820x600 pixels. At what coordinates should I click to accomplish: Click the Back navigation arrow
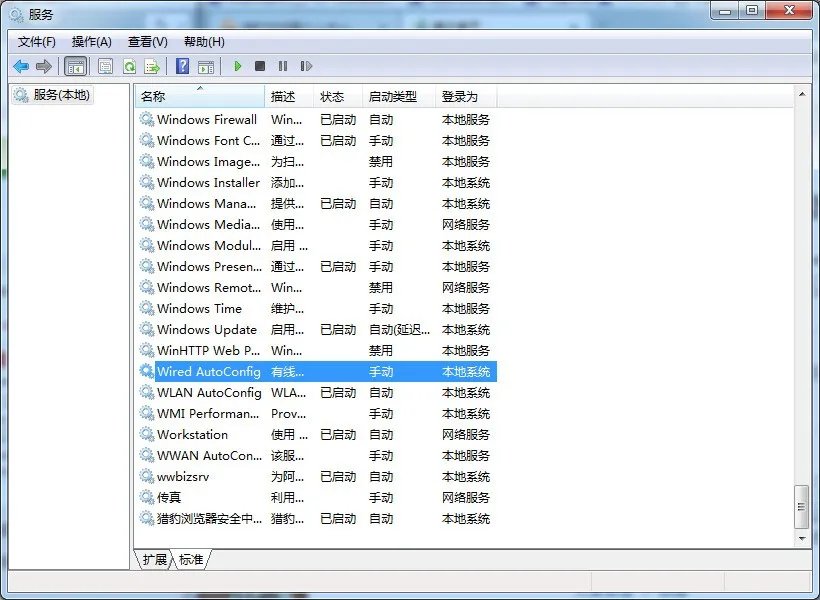[22, 66]
